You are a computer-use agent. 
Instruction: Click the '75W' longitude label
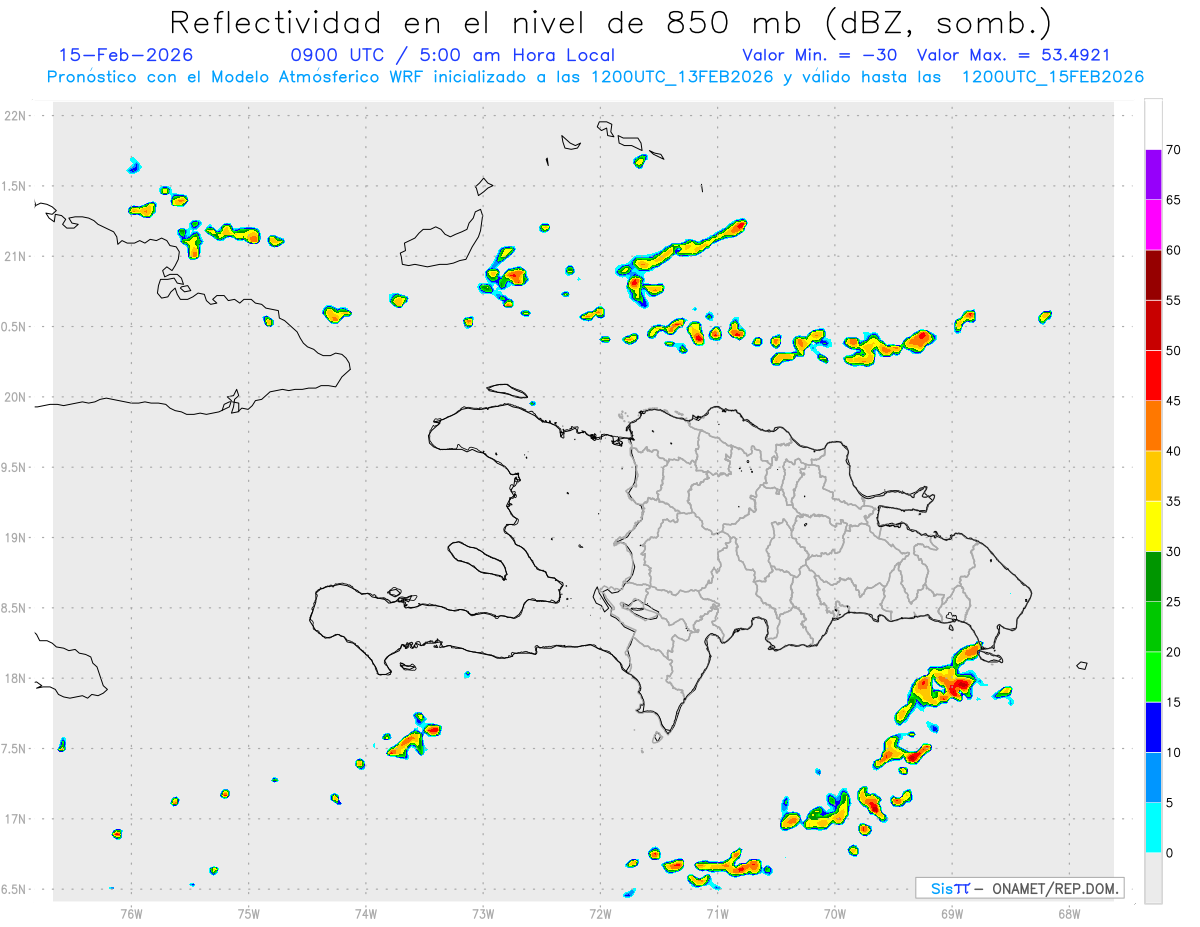pos(249,913)
